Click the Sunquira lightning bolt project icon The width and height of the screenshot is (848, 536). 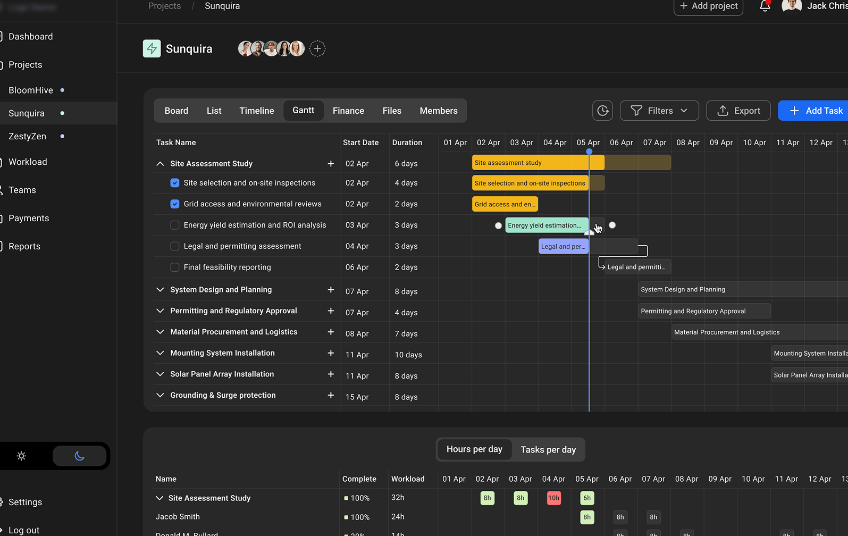point(152,49)
